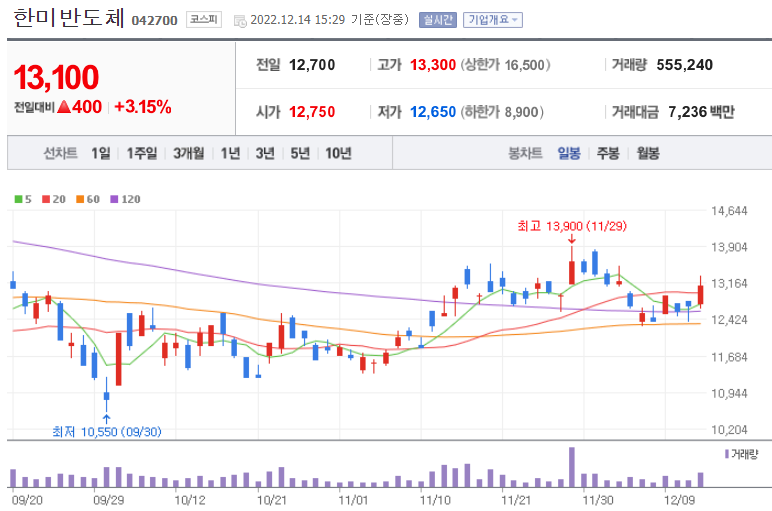Viewport: 772px width, 511px height.
Task: Click the 거래대금 7,236 백만 value
Action: click(701, 112)
